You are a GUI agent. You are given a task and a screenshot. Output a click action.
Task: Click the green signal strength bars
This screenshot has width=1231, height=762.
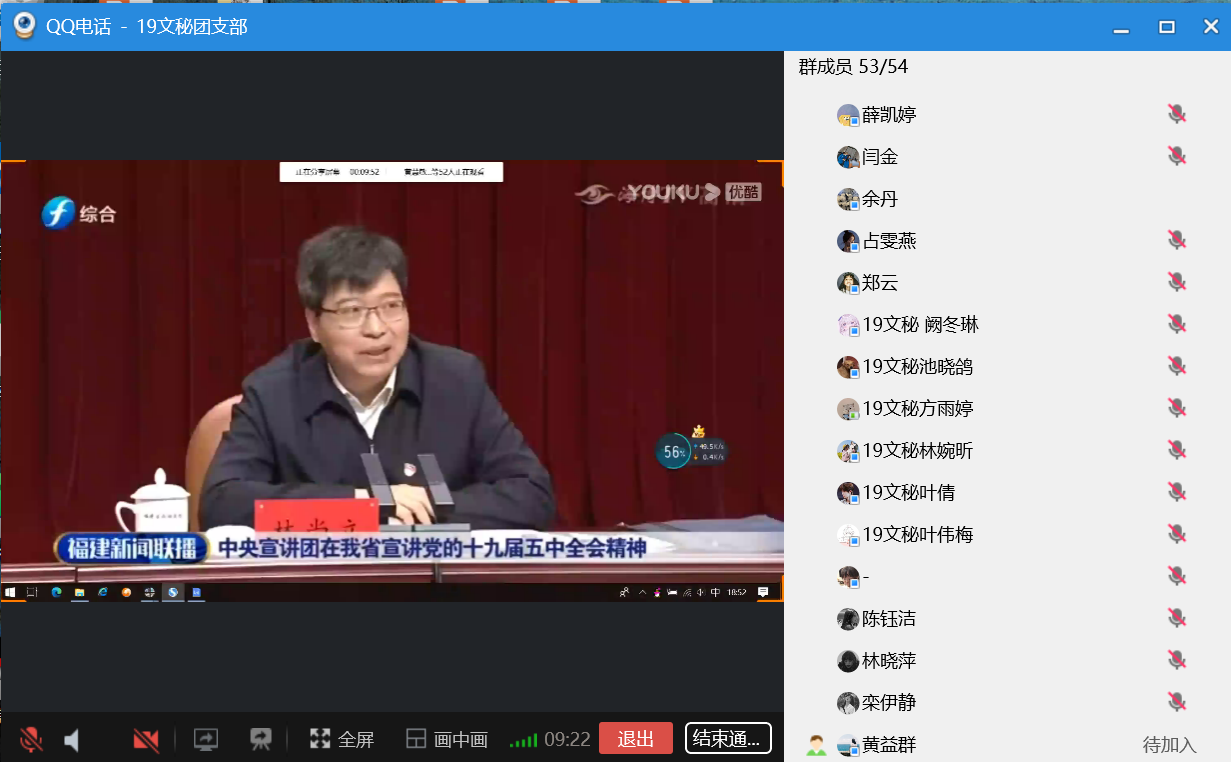click(x=523, y=740)
